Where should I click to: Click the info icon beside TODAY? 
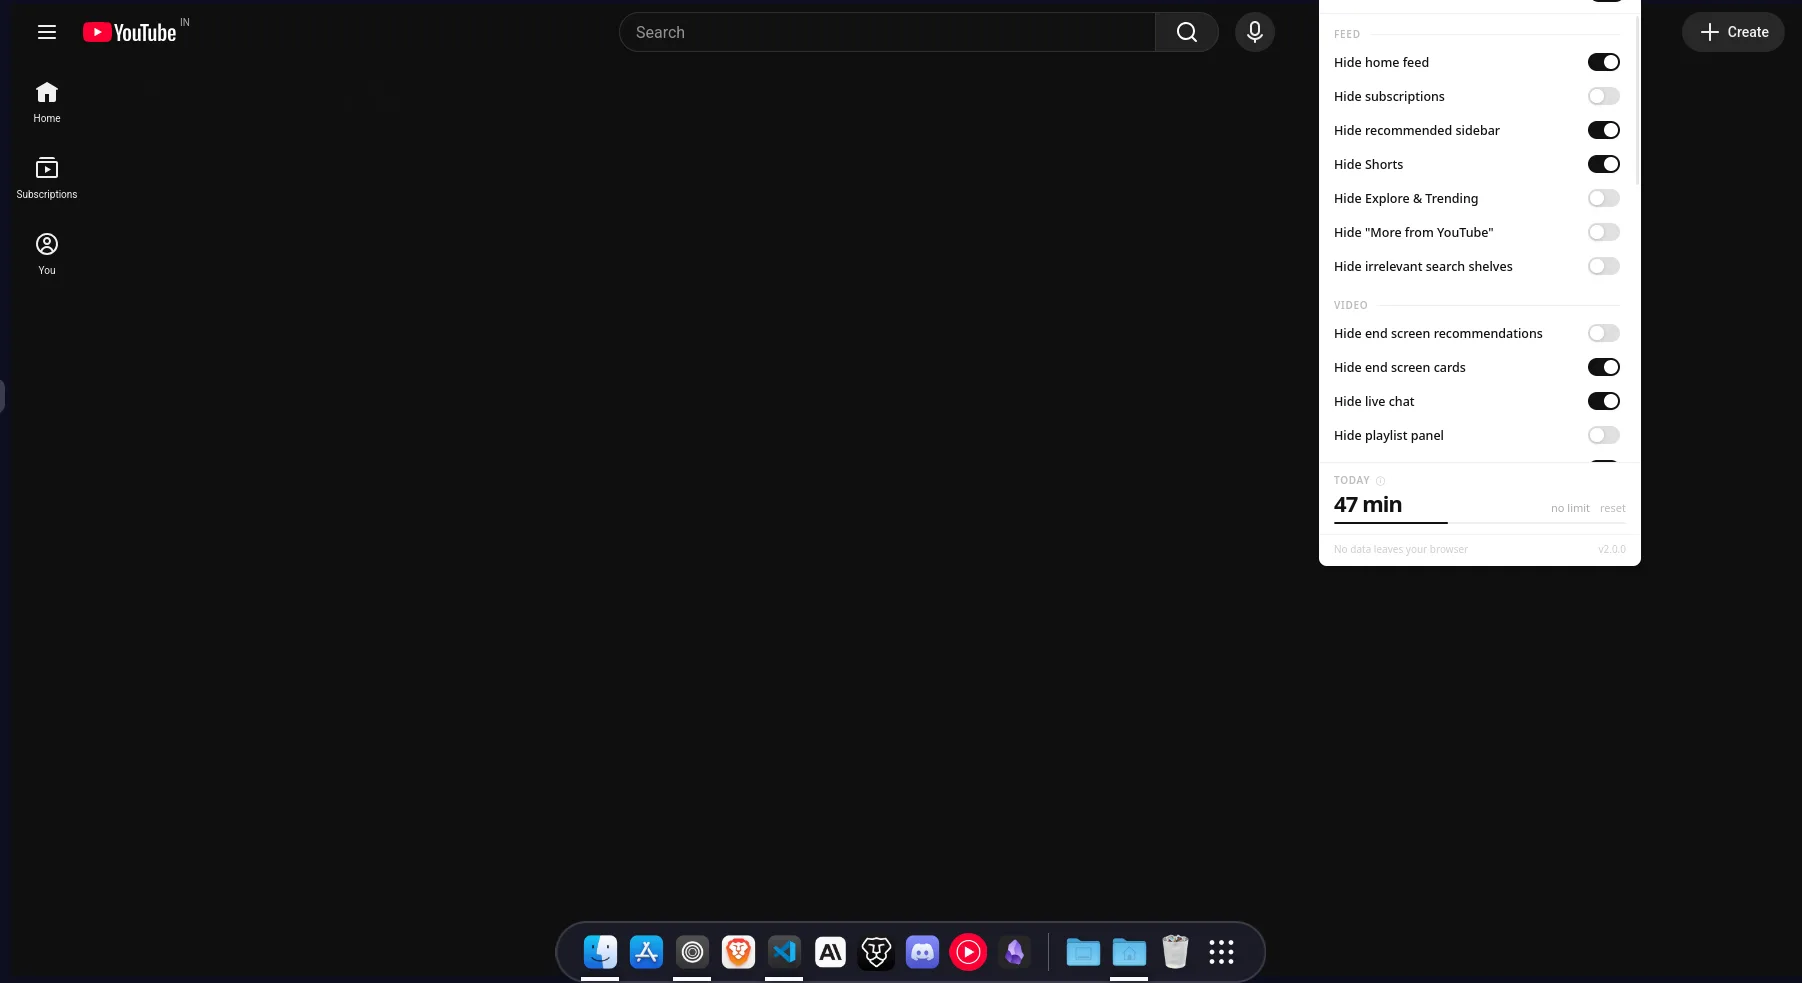point(1380,481)
